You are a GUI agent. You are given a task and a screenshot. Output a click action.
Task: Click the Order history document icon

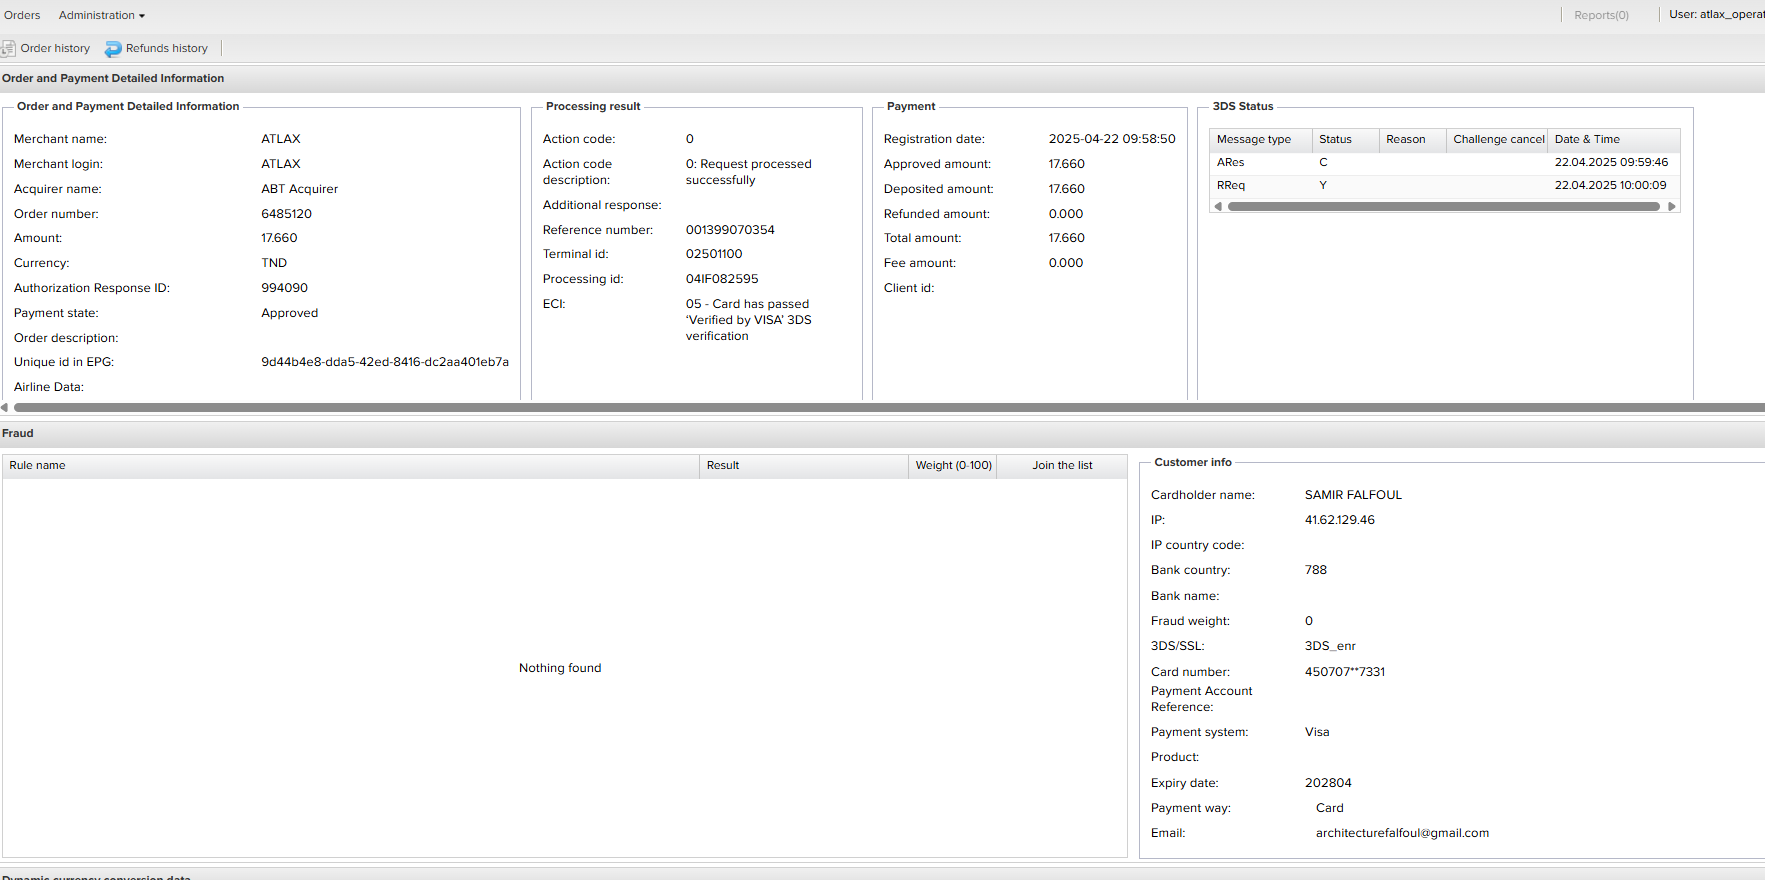(x=9, y=48)
